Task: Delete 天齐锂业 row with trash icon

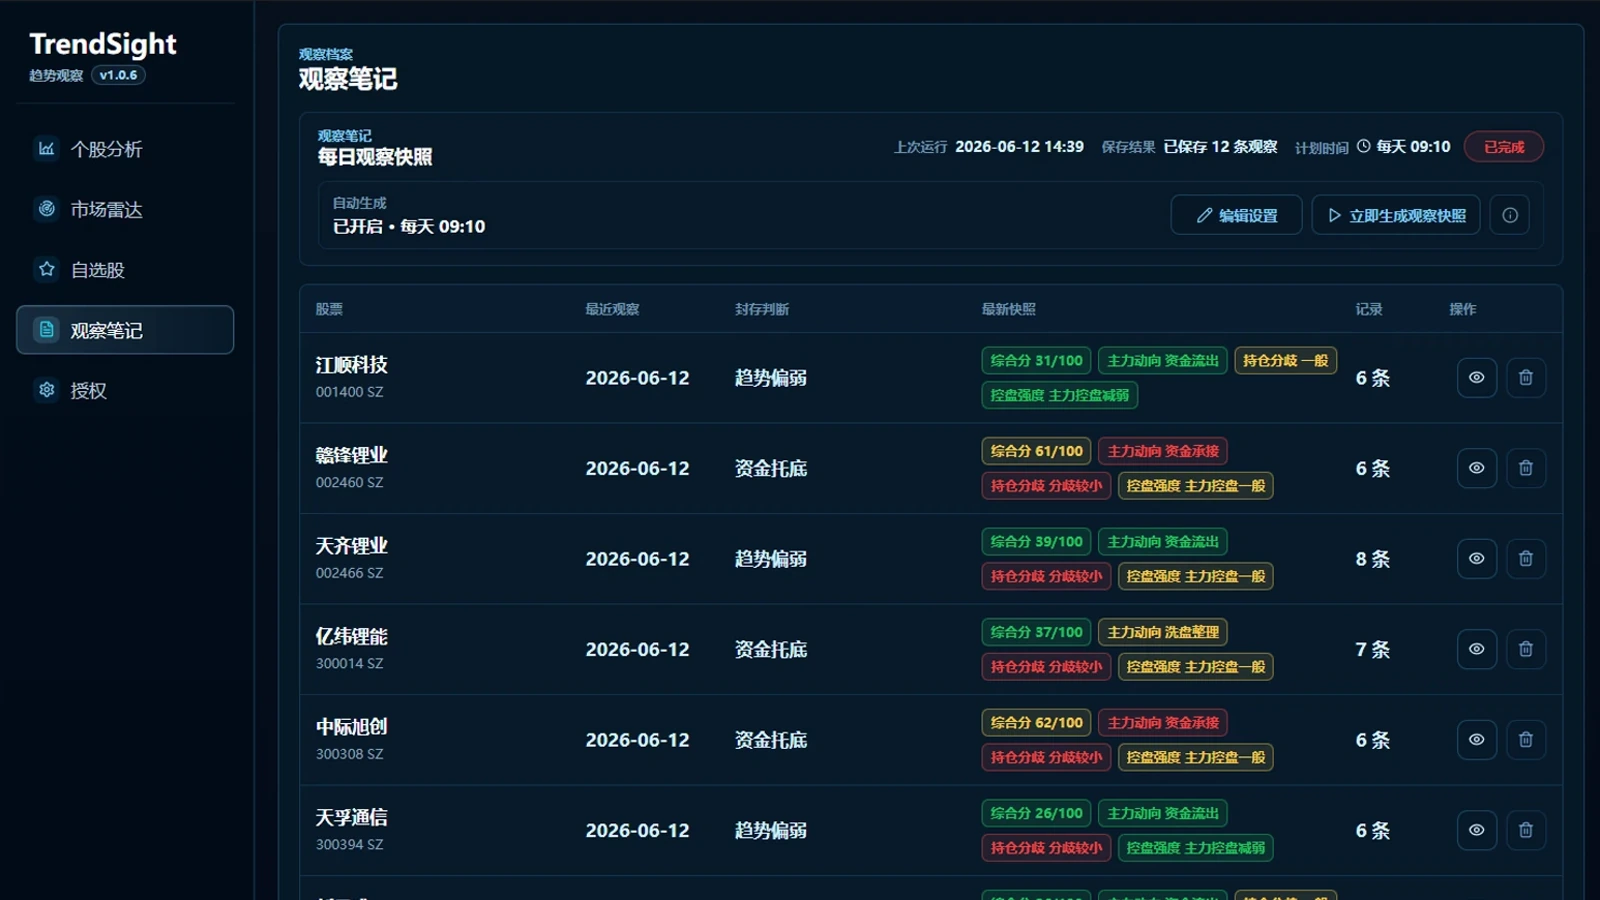Action: [1526, 558]
